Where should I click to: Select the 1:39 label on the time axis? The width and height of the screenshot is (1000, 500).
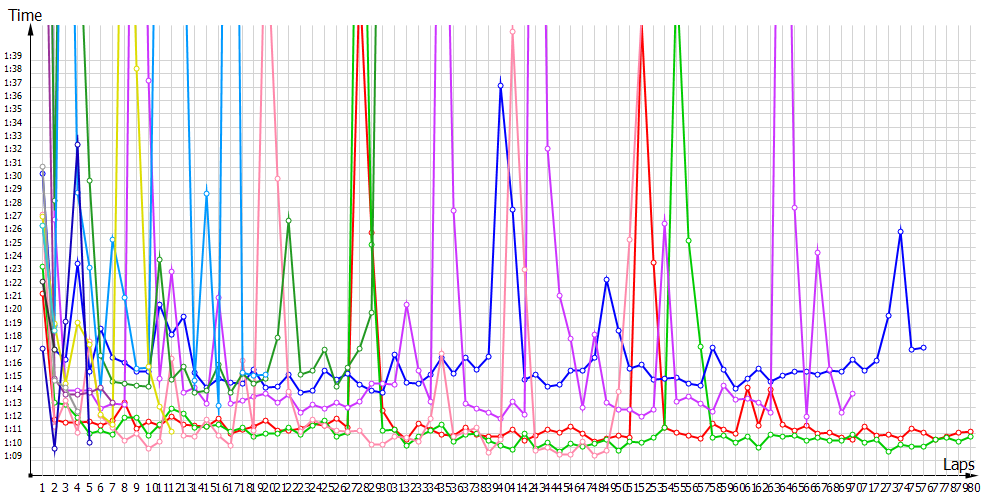(x=13, y=55)
